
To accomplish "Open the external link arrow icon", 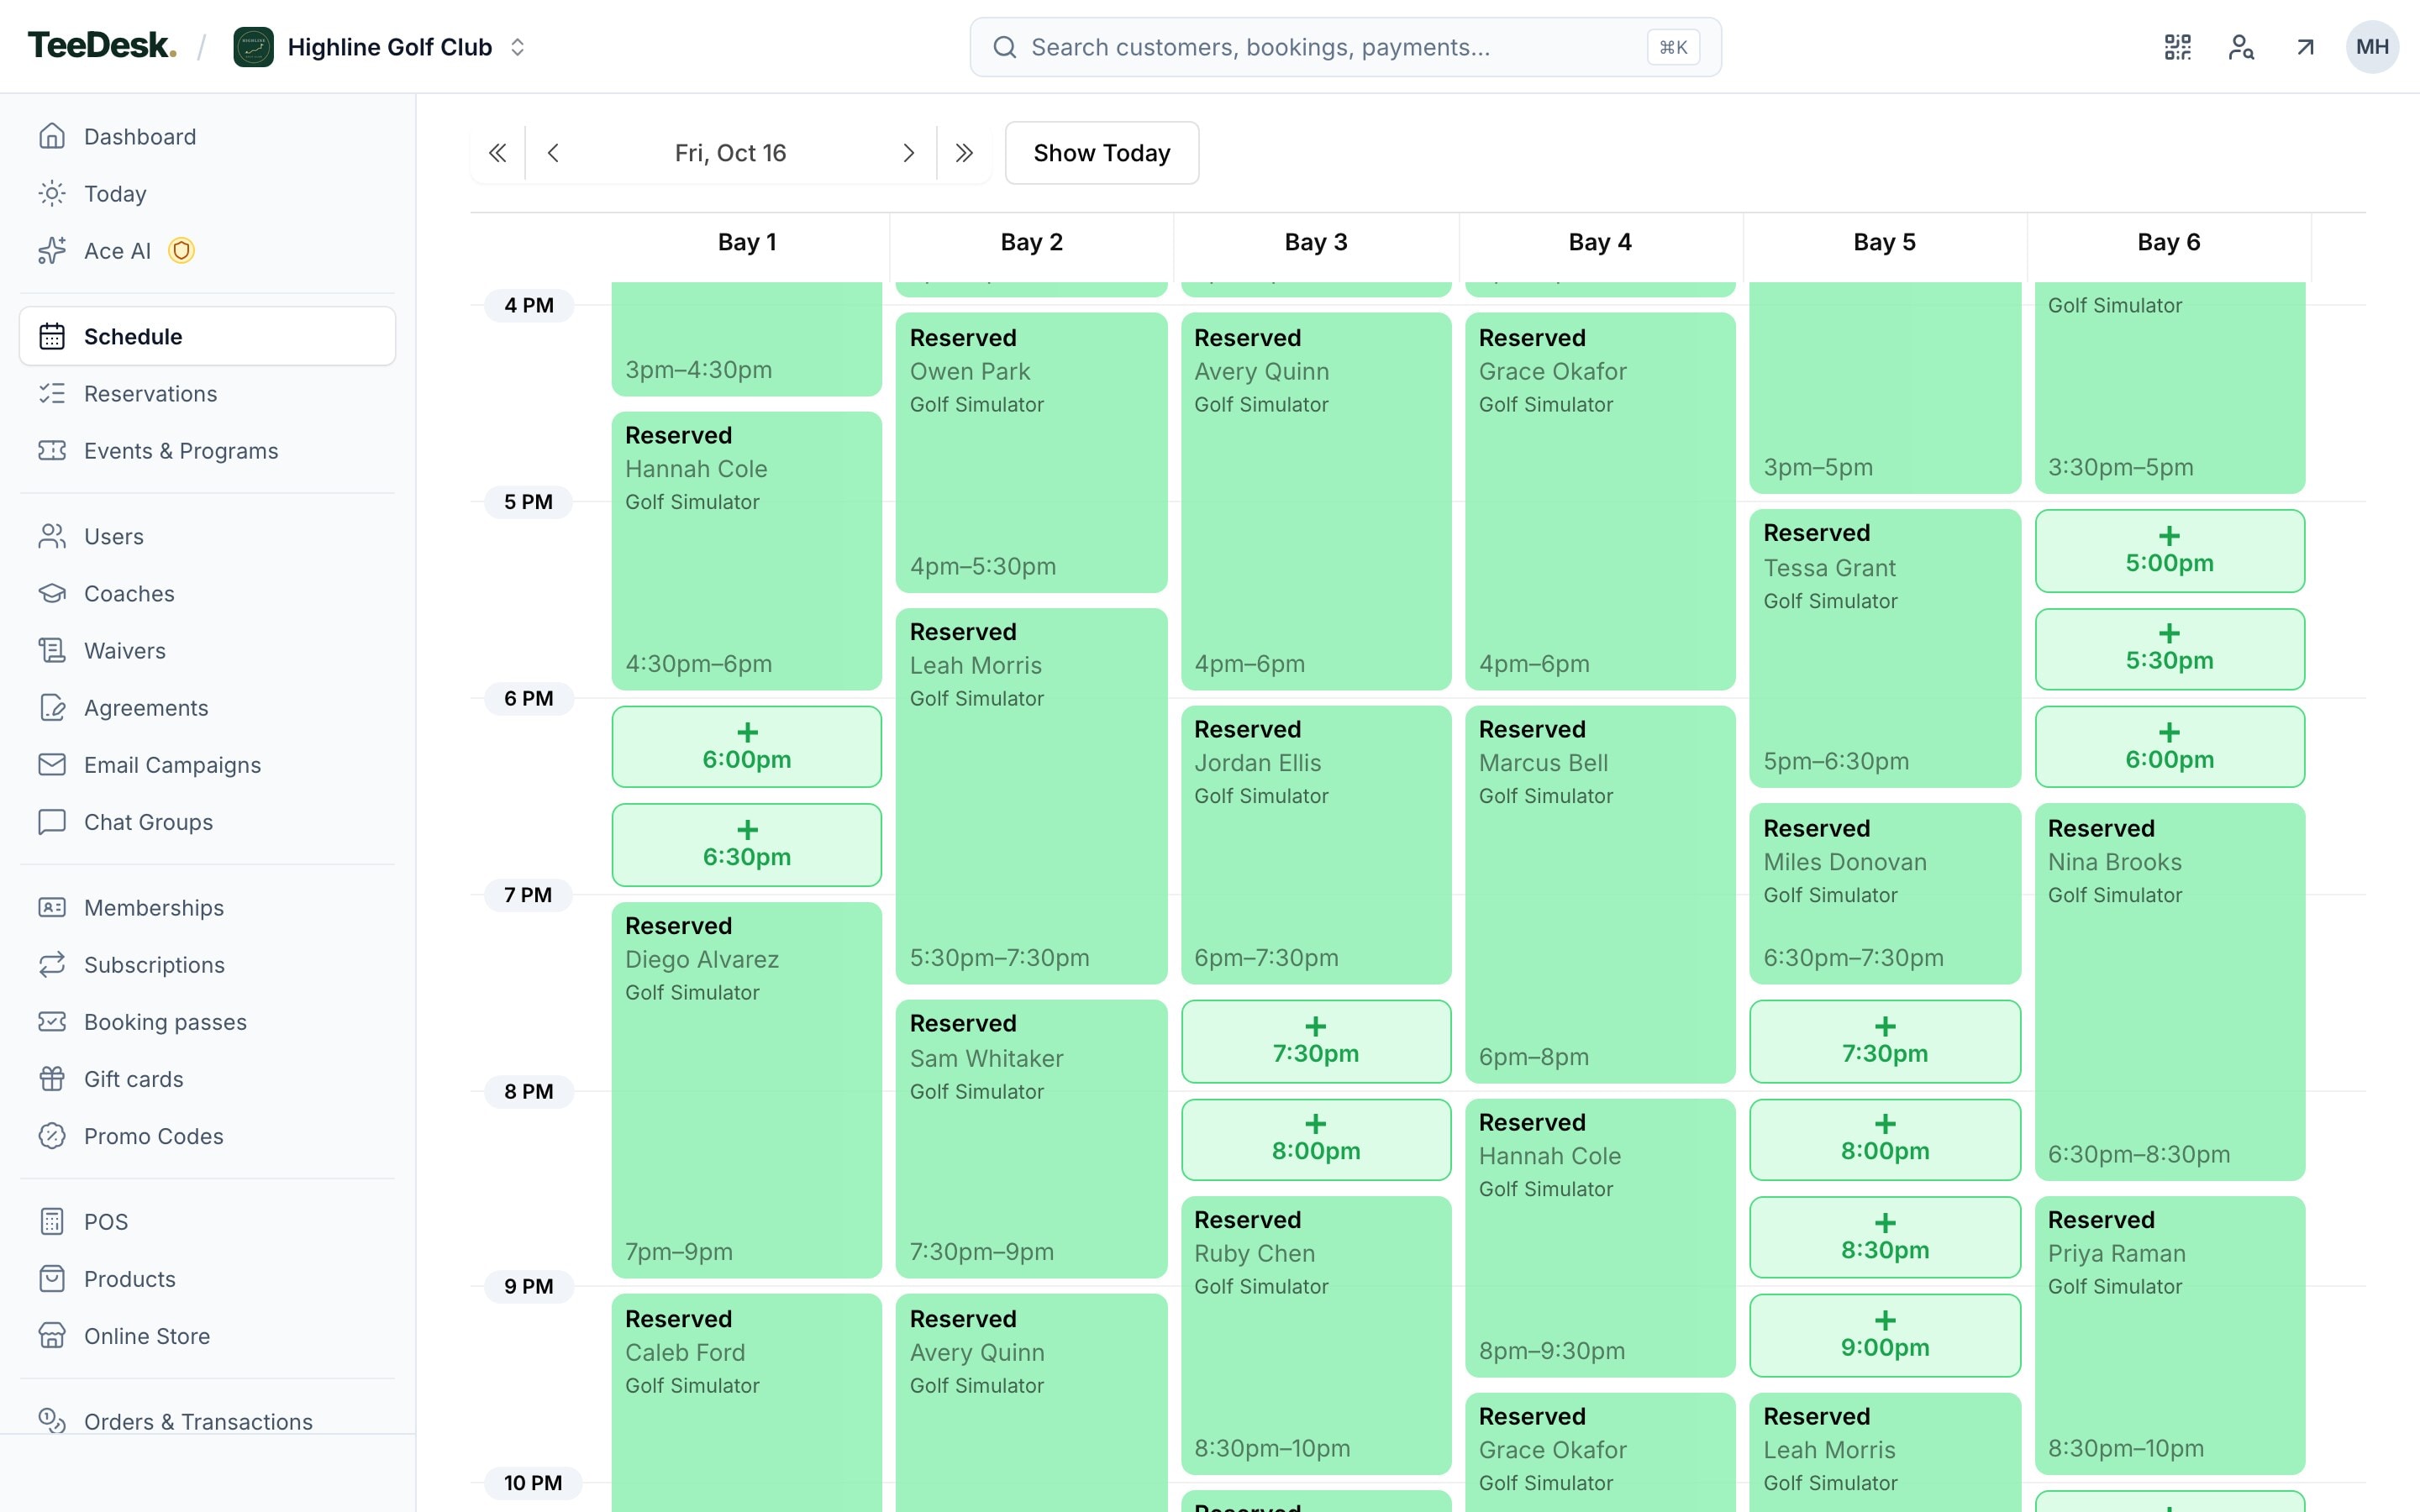I will pyautogui.click(x=2305, y=47).
